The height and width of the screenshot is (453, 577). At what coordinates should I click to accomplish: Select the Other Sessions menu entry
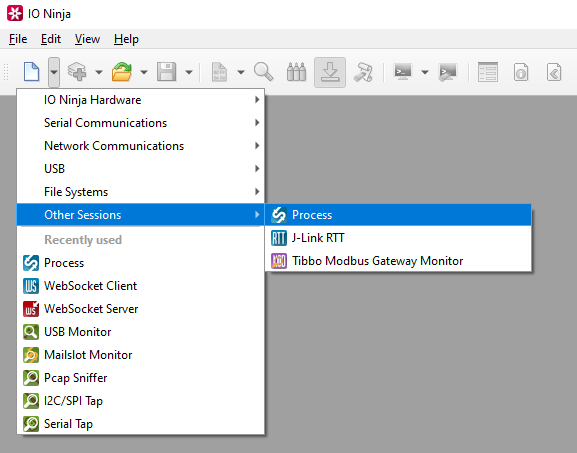(x=141, y=215)
